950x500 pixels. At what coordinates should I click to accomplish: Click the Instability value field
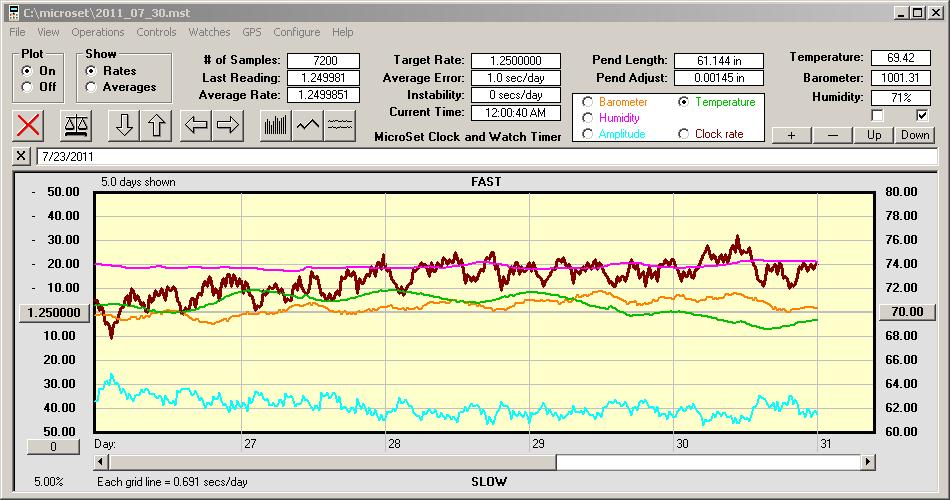click(516, 95)
